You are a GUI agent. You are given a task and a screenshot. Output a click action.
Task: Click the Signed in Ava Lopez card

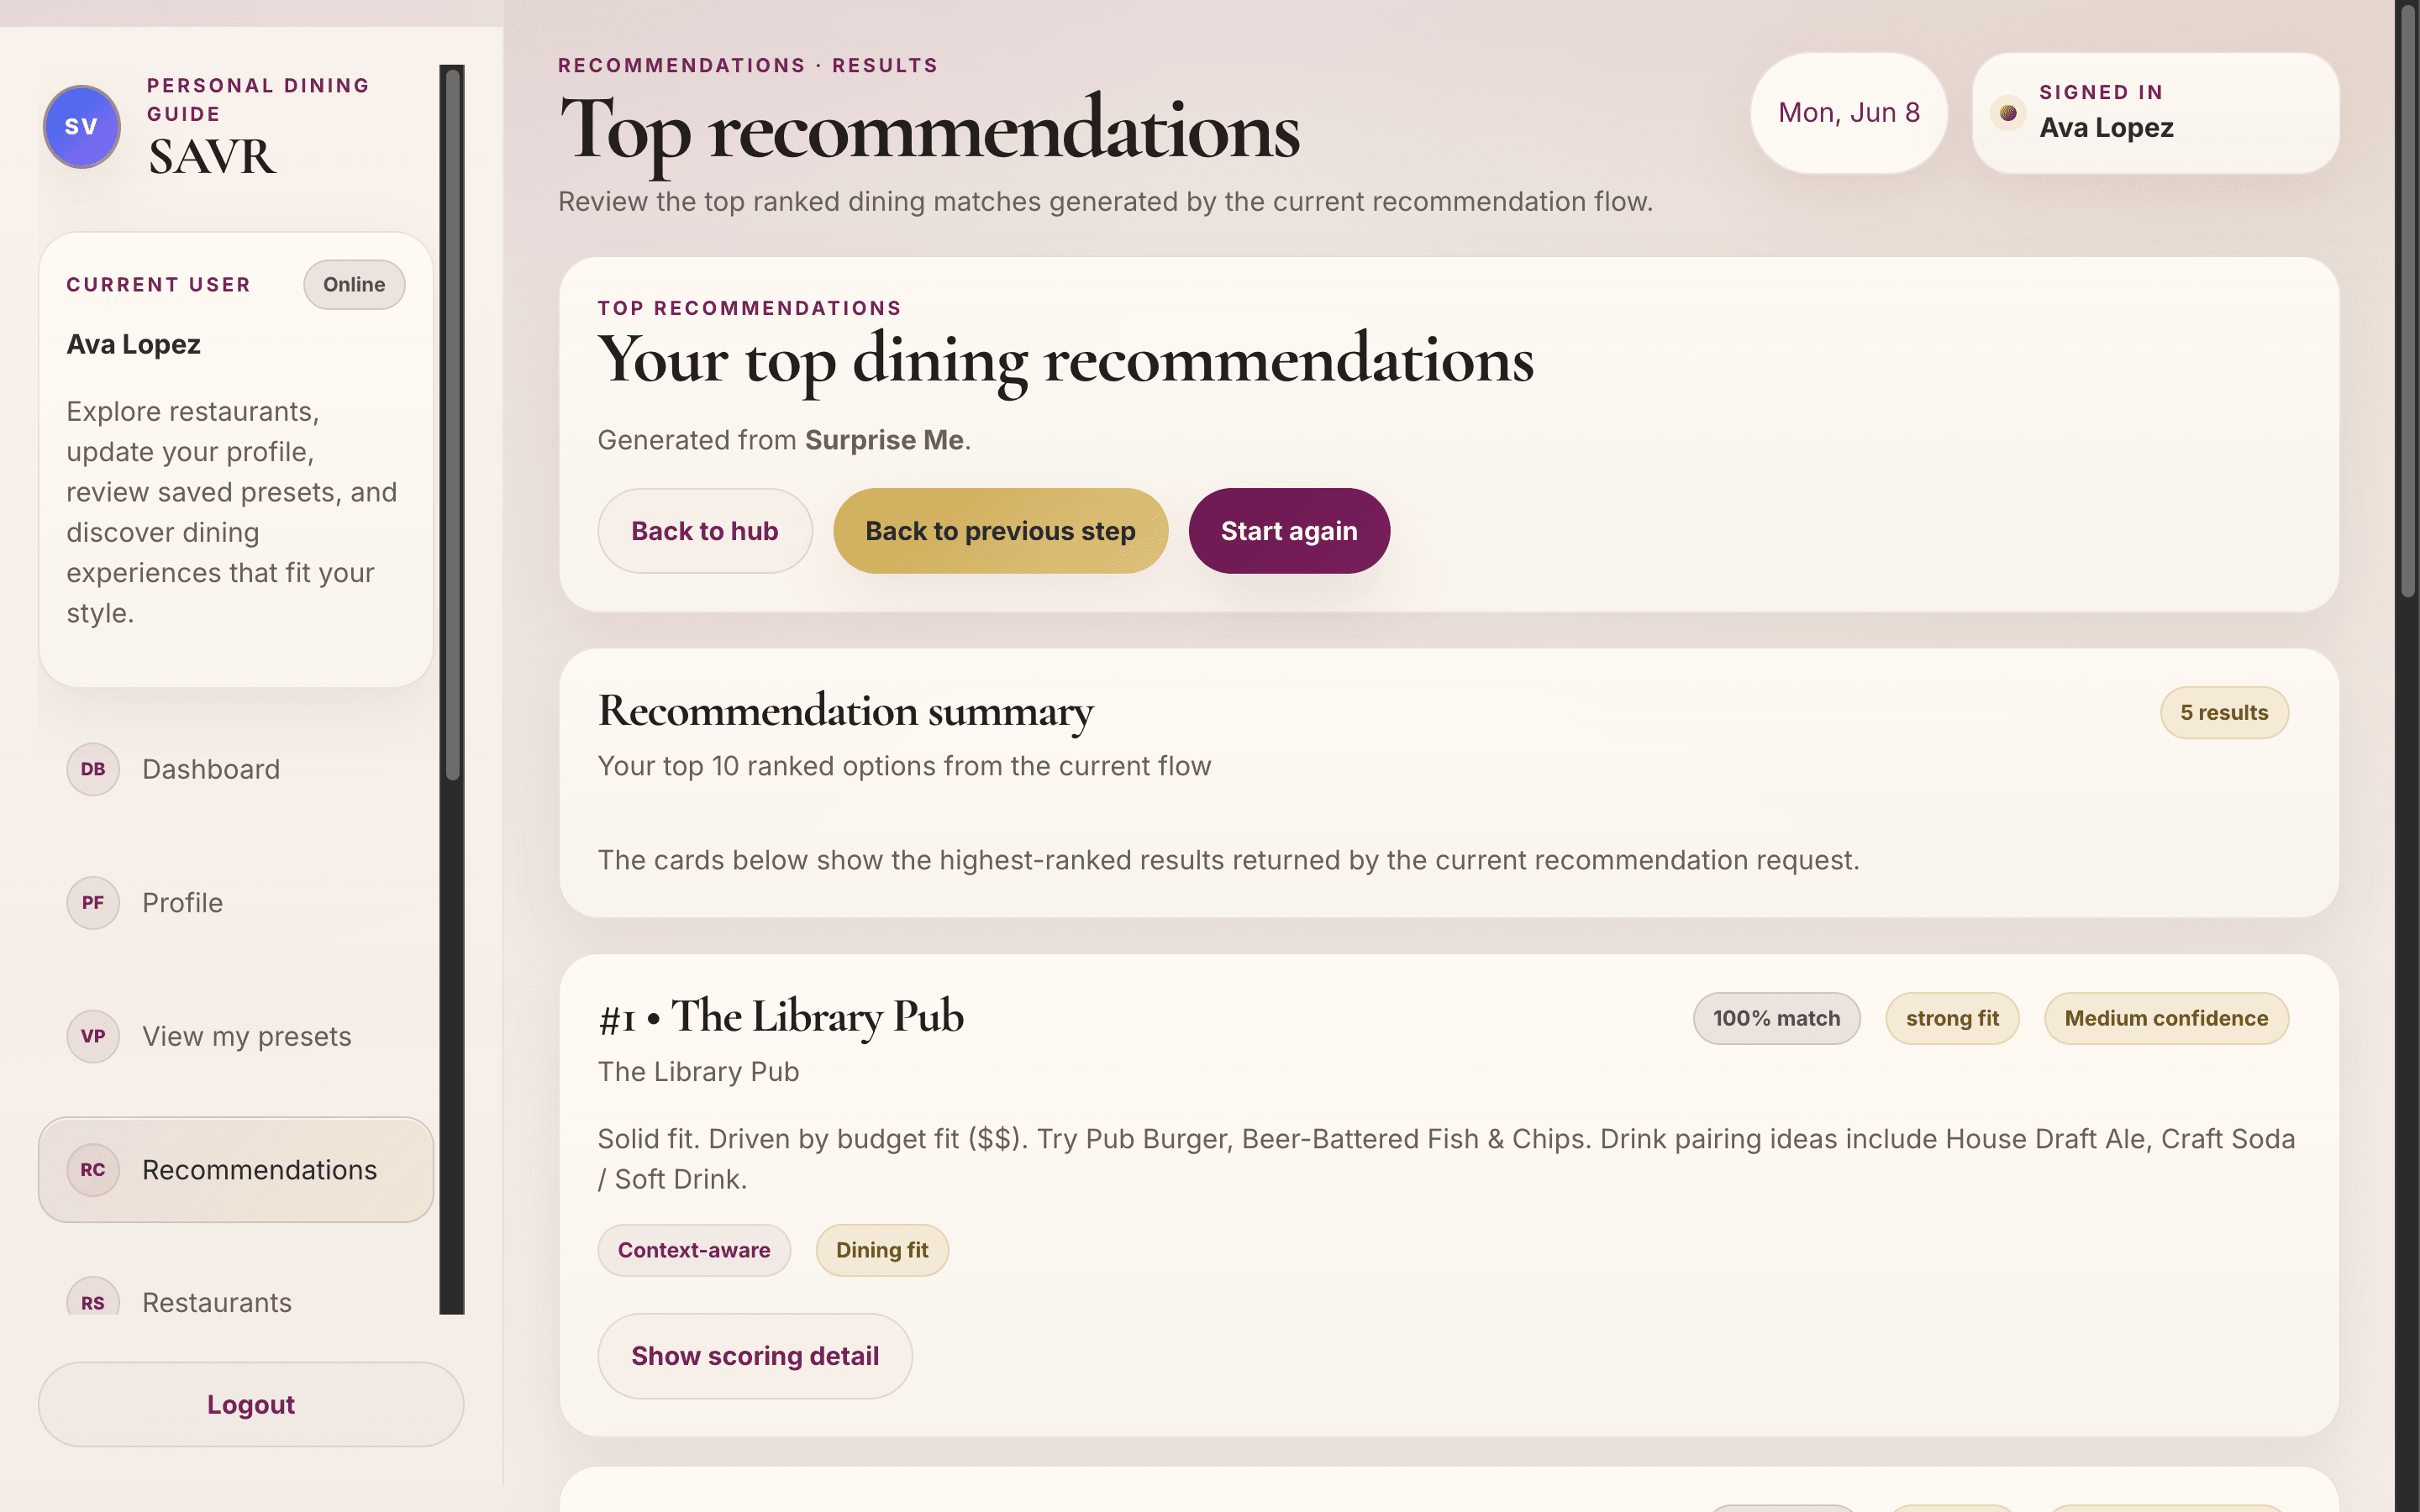(x=2155, y=113)
